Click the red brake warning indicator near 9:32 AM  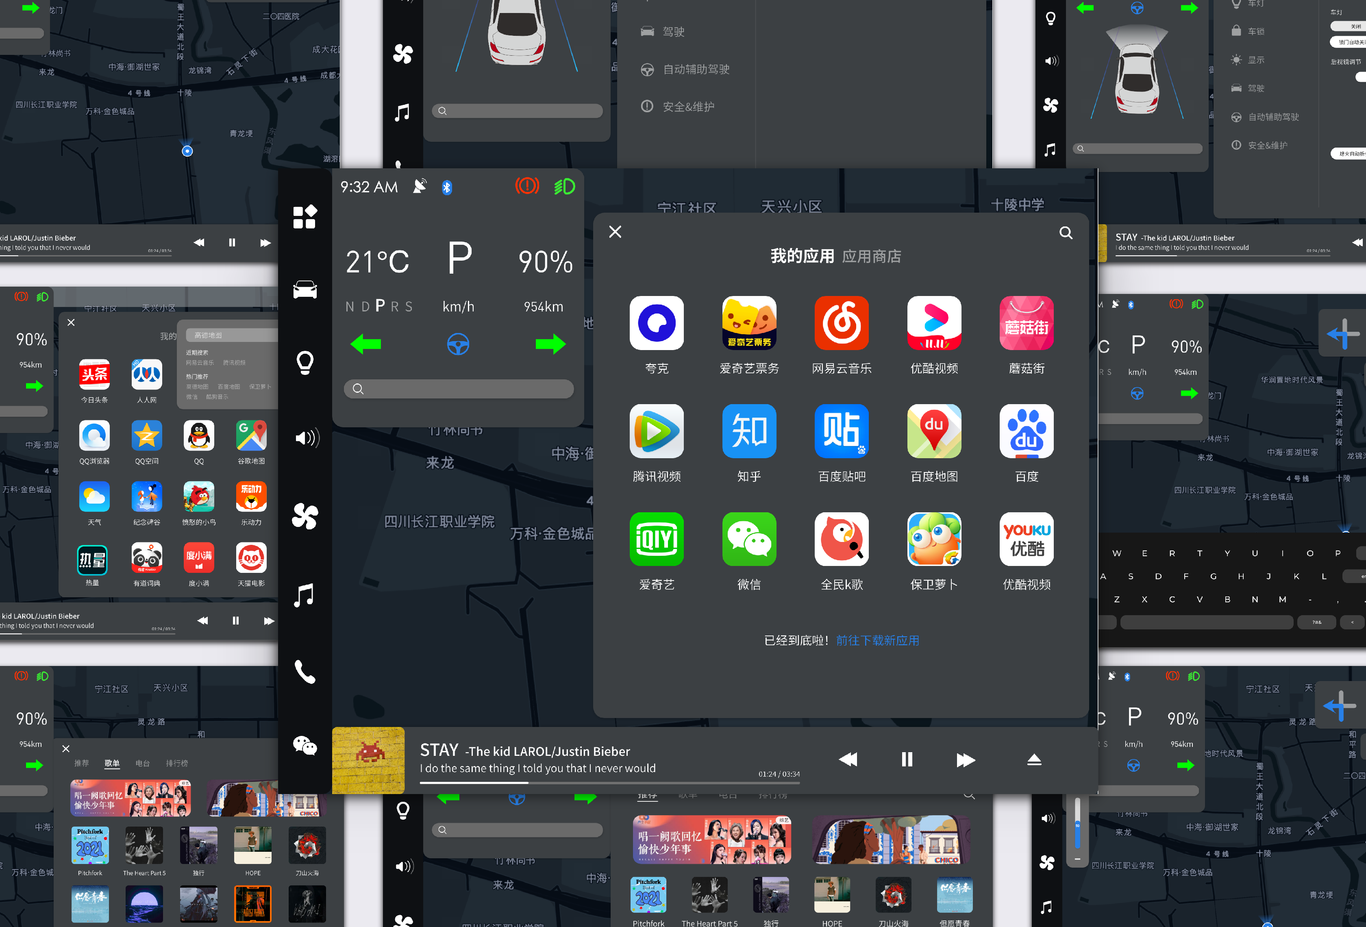coord(527,186)
